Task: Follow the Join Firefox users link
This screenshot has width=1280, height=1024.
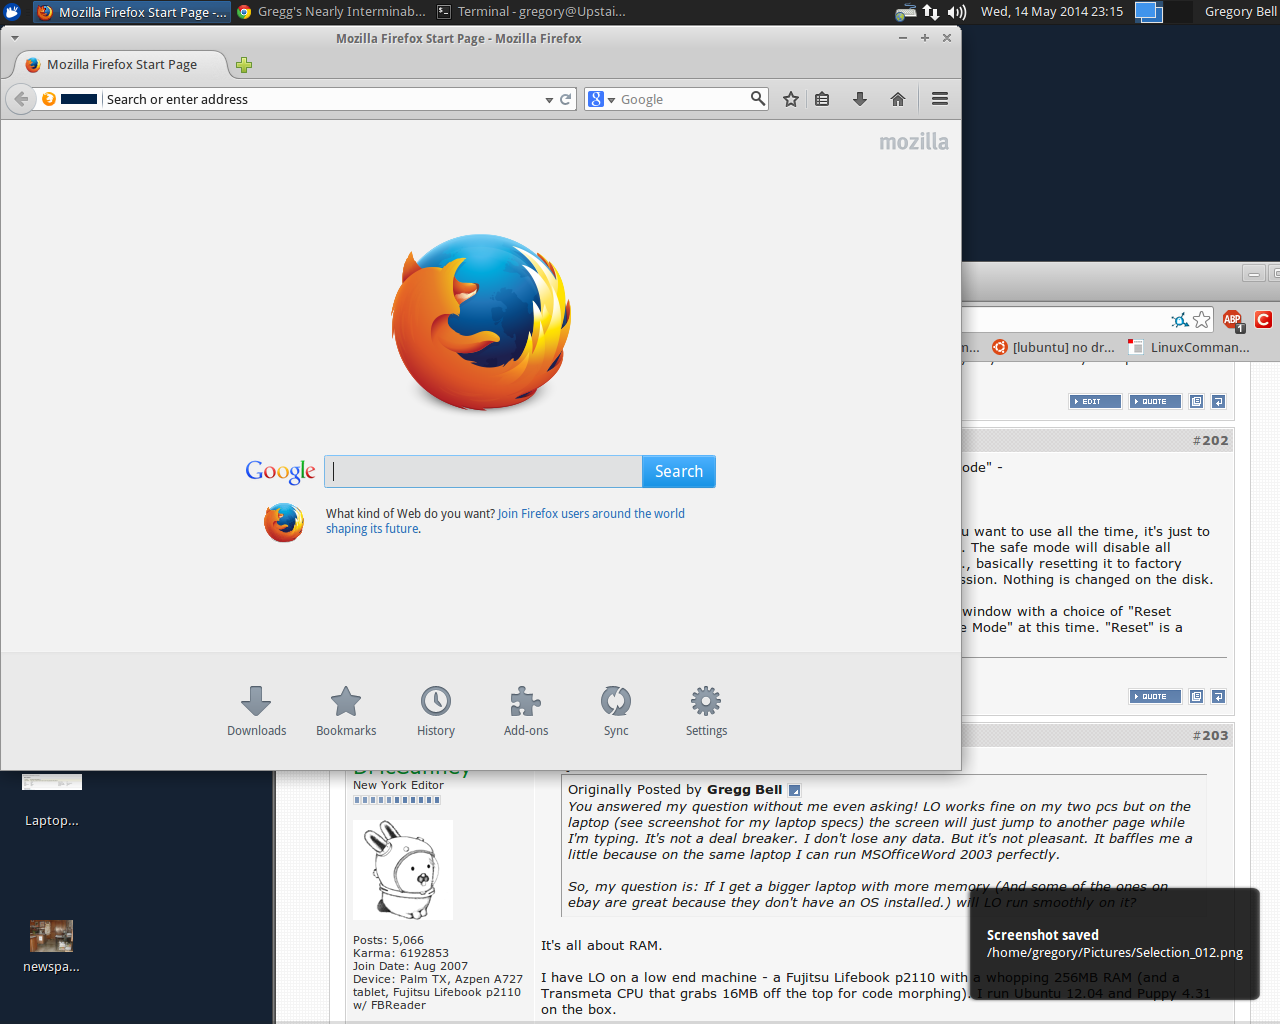Action: click(x=505, y=521)
